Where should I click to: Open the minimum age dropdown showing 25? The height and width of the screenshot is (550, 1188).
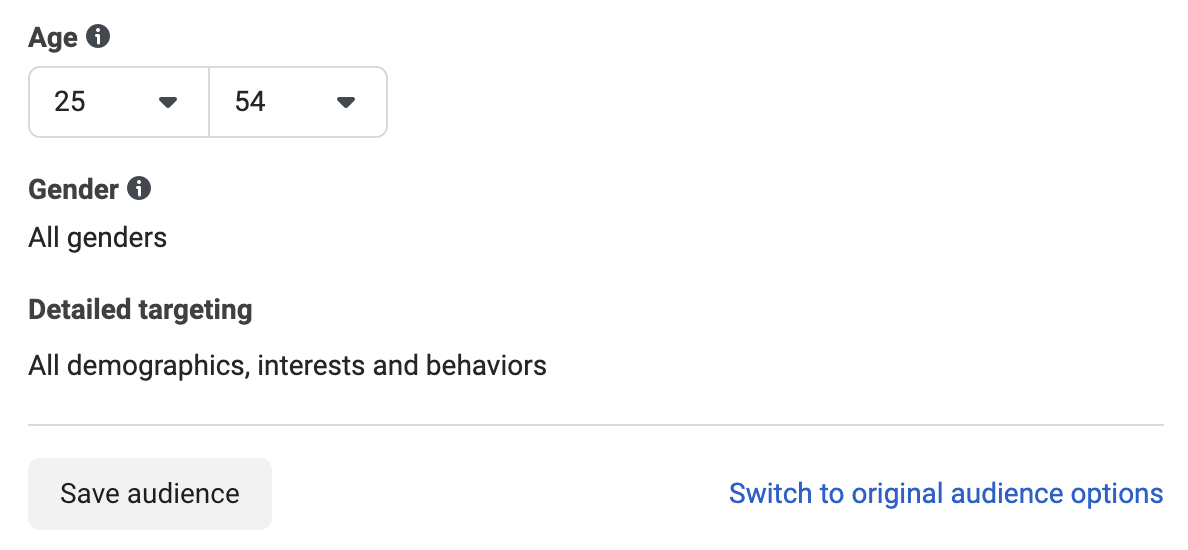click(x=119, y=102)
